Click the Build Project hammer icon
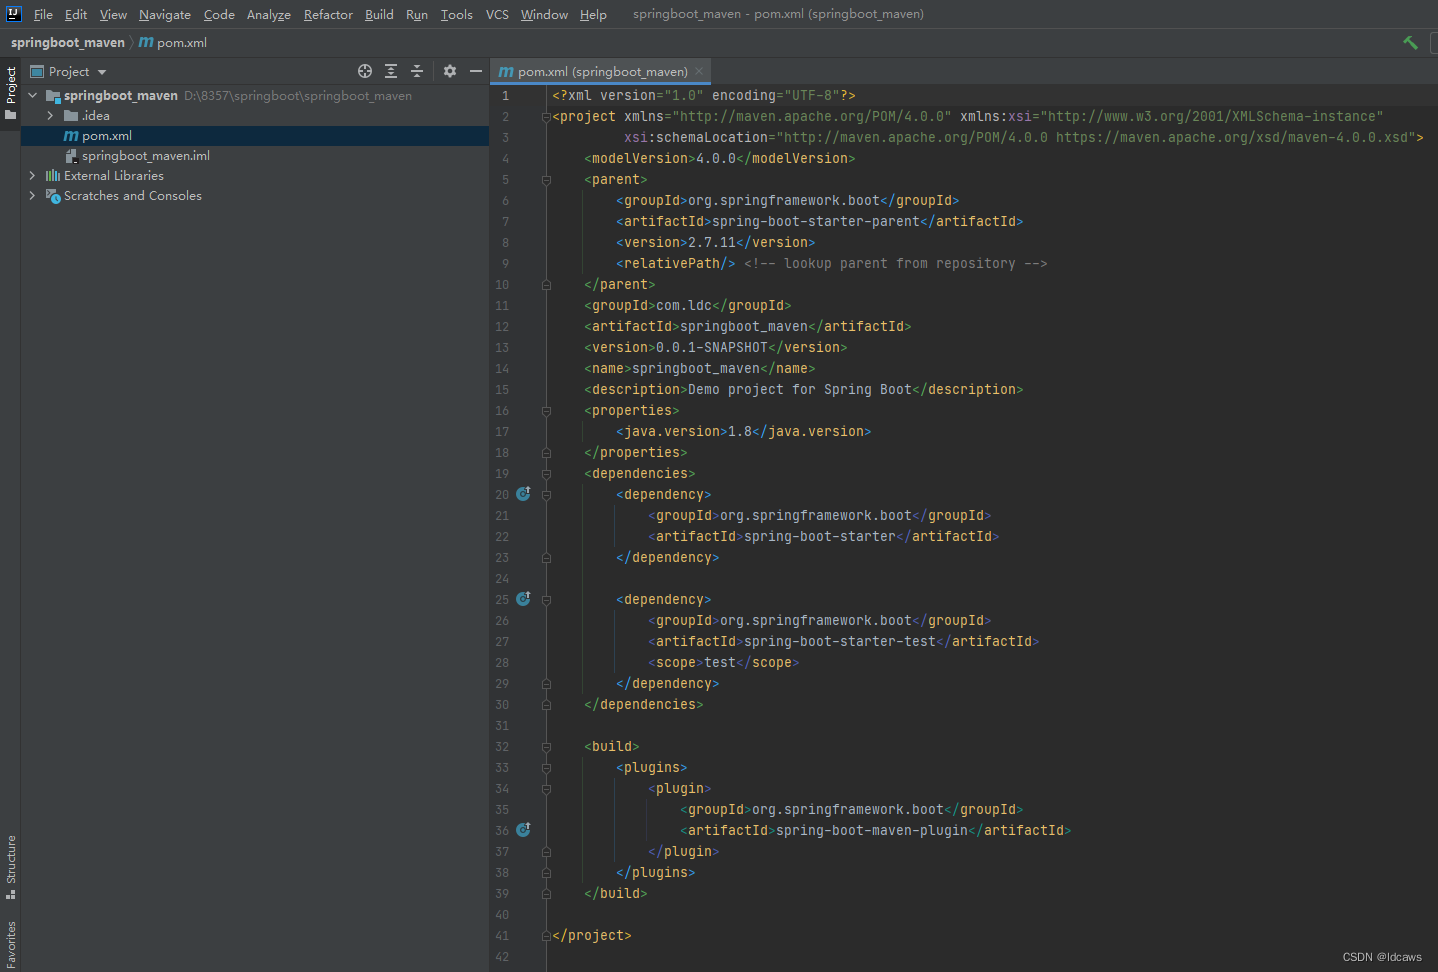 [x=1410, y=42]
